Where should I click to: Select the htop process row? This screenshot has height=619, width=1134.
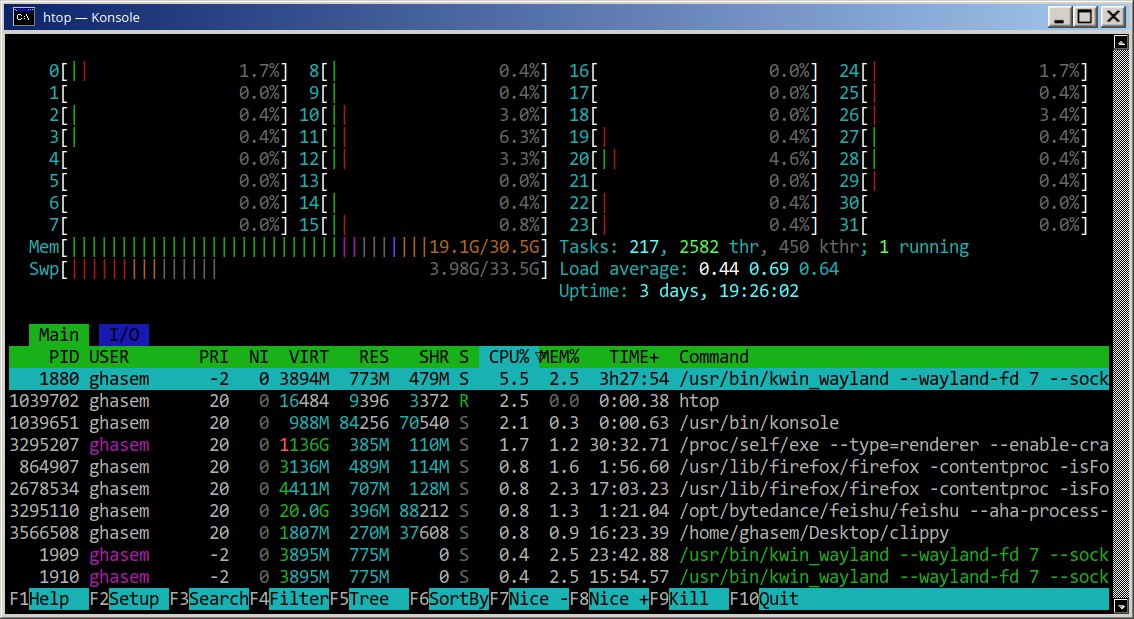click(558, 401)
